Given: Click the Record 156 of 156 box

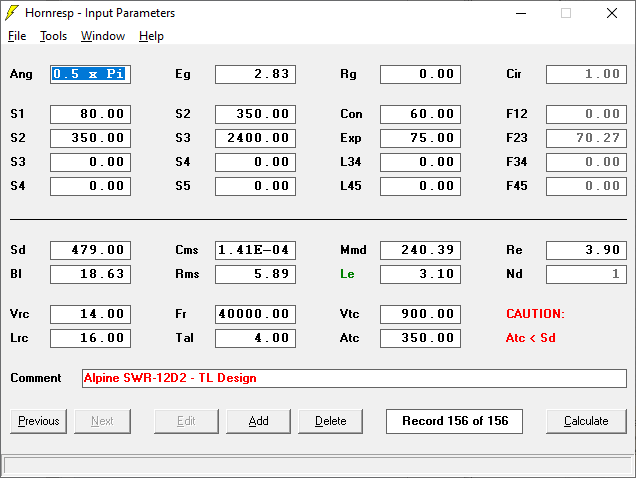Looking at the screenshot, I should coord(454,421).
